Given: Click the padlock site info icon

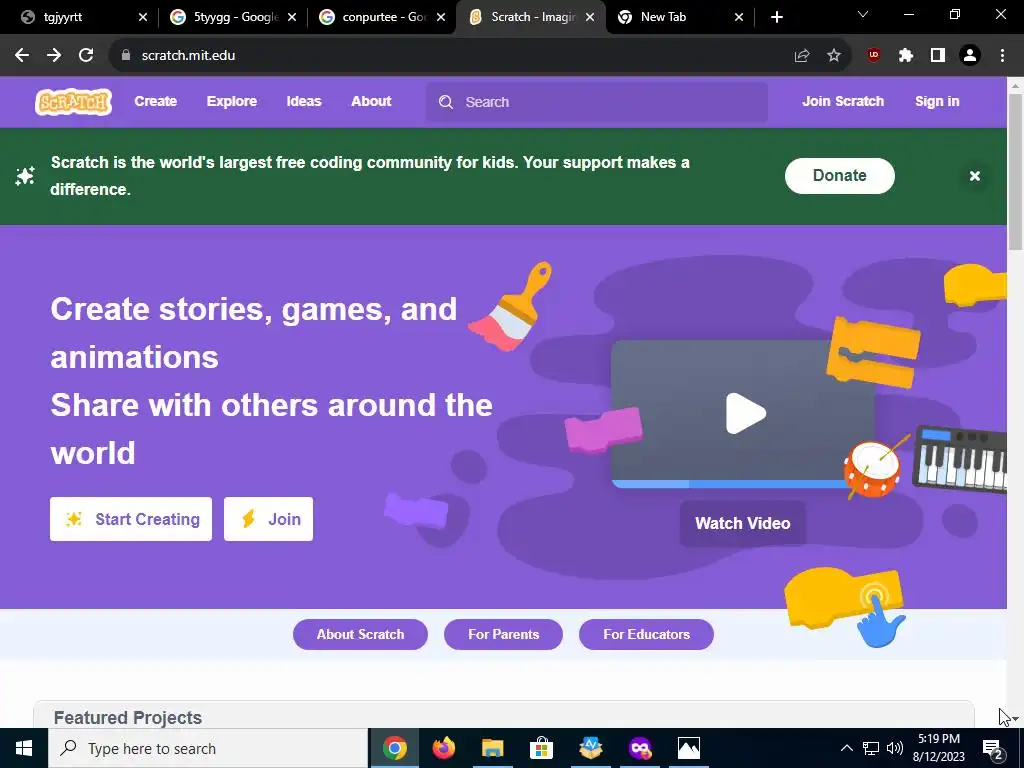Looking at the screenshot, I should point(126,56).
